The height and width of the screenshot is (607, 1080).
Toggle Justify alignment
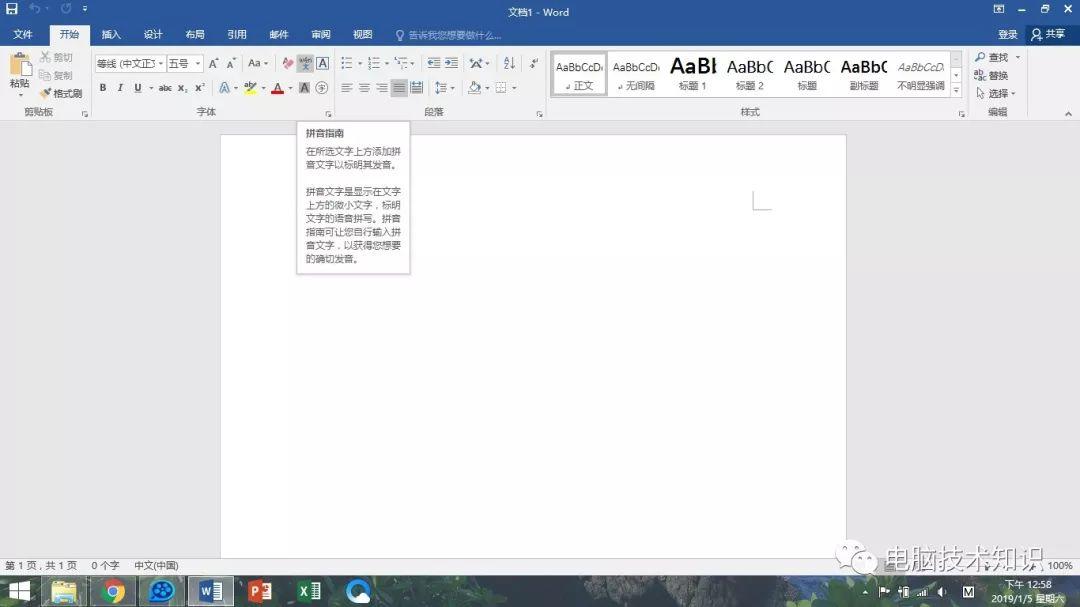point(399,88)
